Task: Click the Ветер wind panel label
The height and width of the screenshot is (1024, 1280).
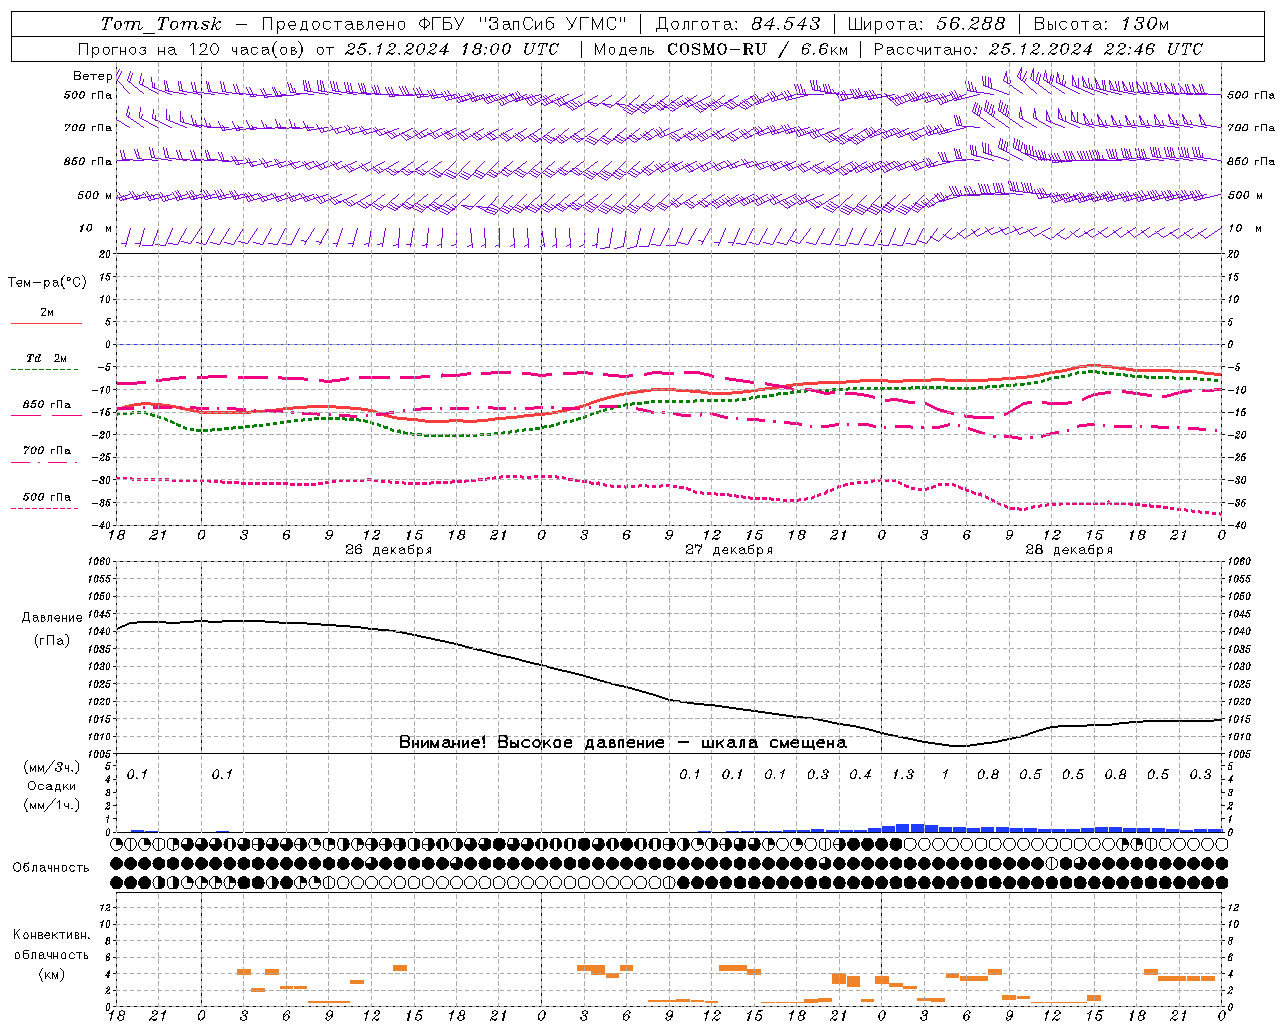Action: coord(92,76)
